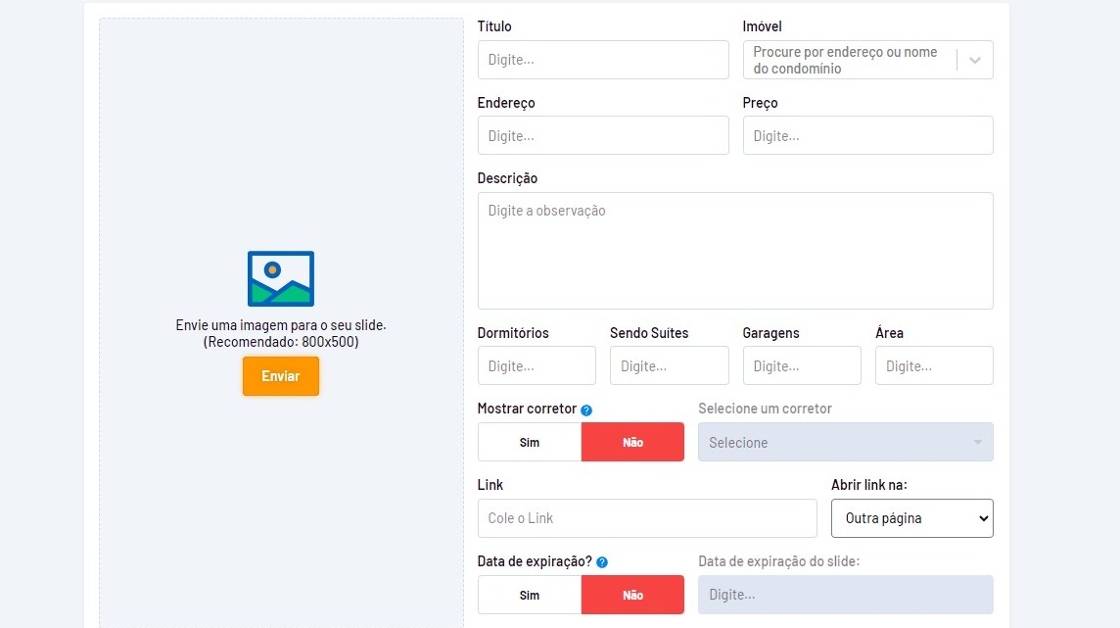Screen dimensions: 1120x628
Task: Click the Descrição text area
Action: pos(735,250)
